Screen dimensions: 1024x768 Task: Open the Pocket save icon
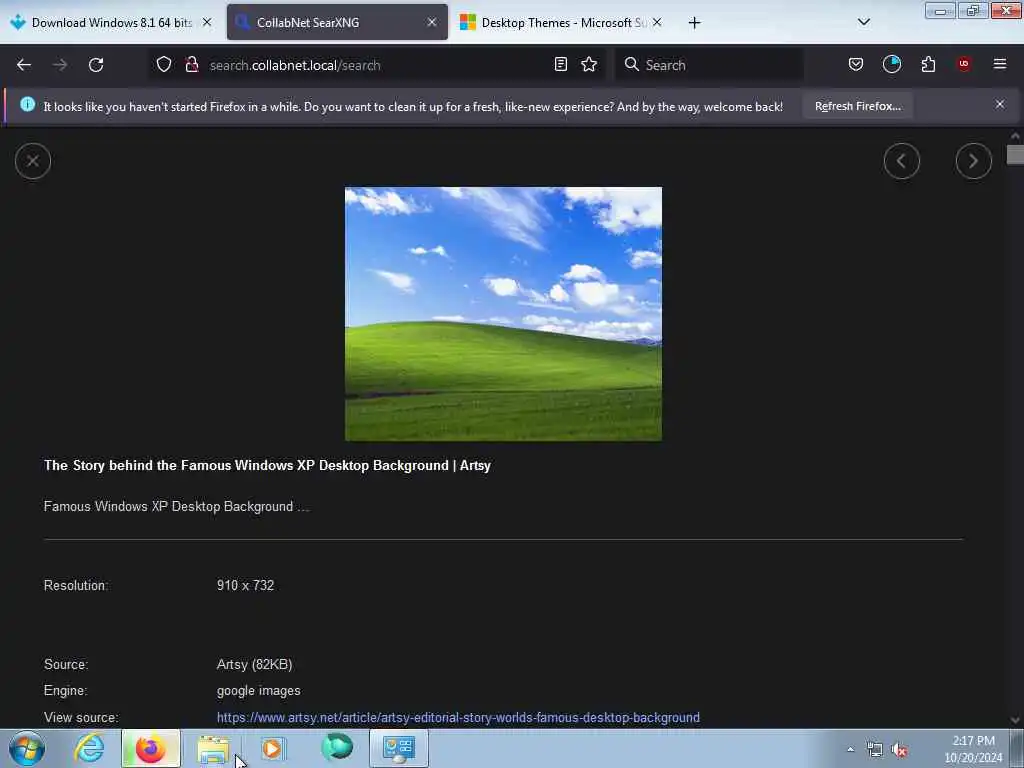point(856,65)
